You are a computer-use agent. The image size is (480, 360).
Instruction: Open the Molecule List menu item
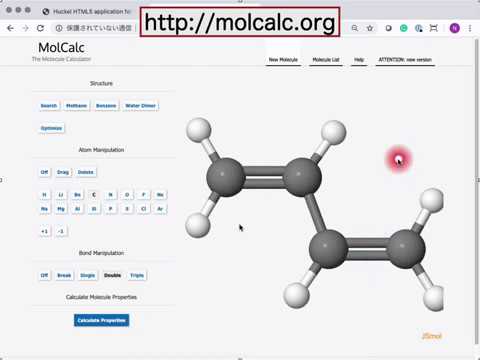coord(326,60)
